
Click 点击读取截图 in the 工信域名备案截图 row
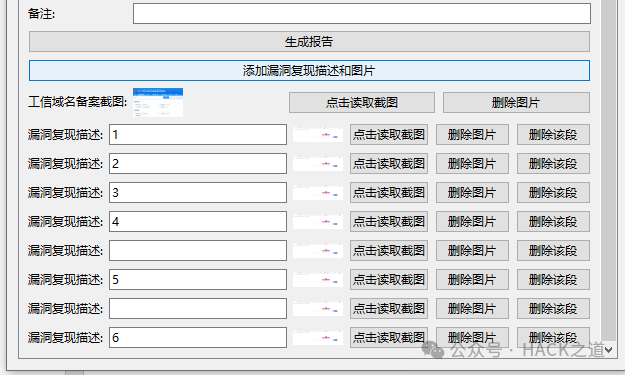pos(362,102)
